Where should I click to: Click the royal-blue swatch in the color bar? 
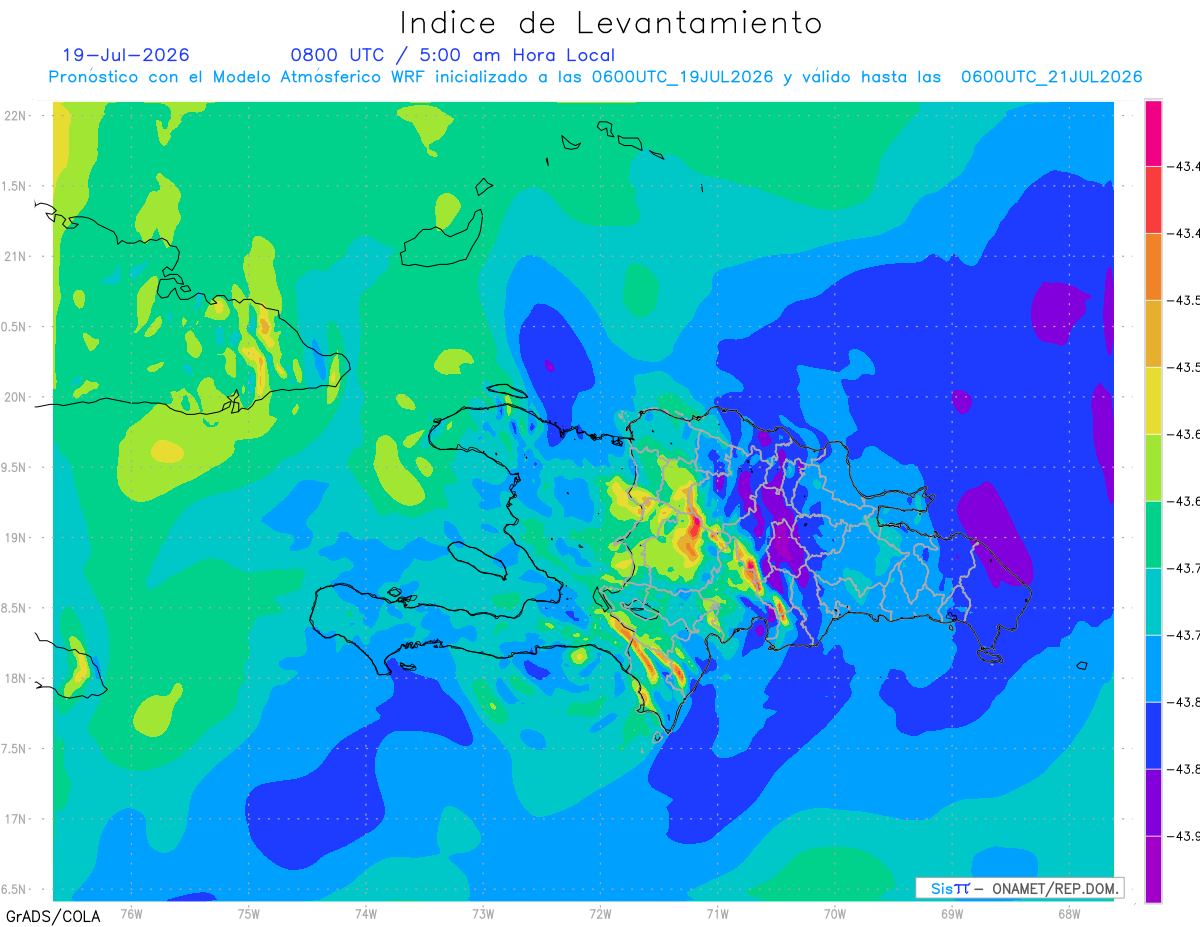tap(1153, 736)
